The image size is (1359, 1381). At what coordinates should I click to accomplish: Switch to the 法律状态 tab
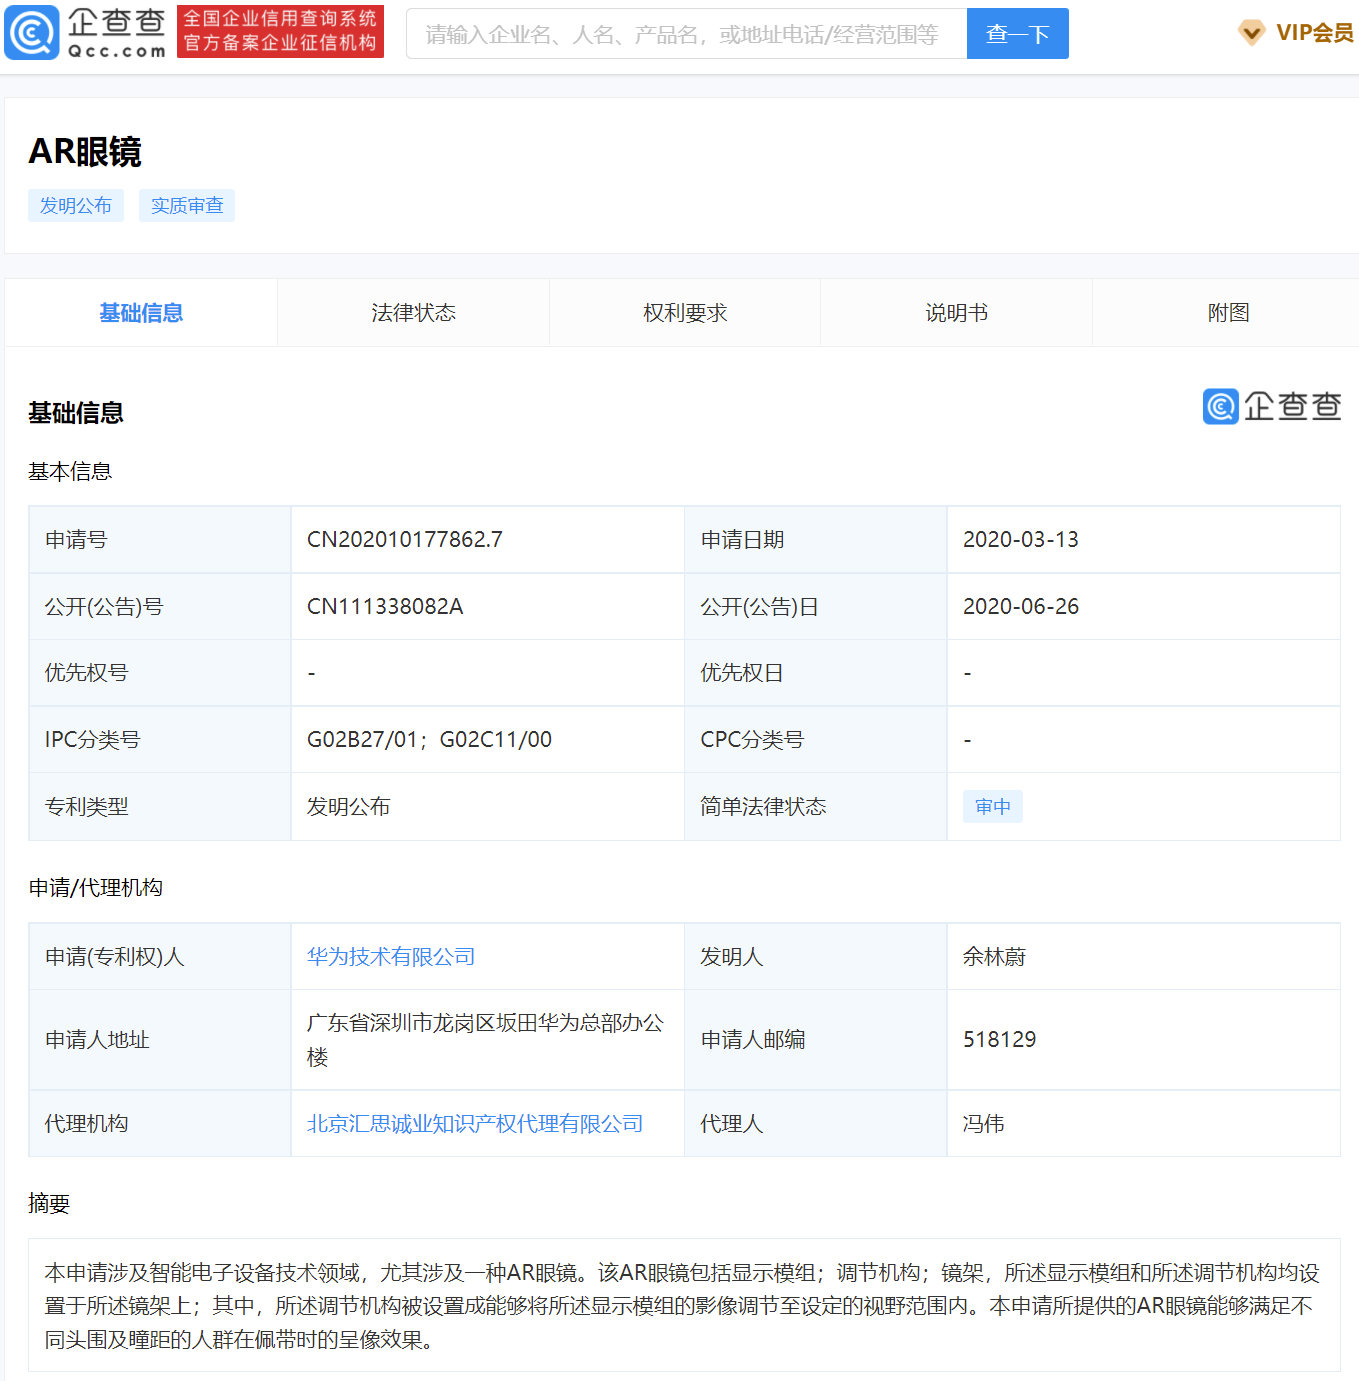(x=412, y=312)
